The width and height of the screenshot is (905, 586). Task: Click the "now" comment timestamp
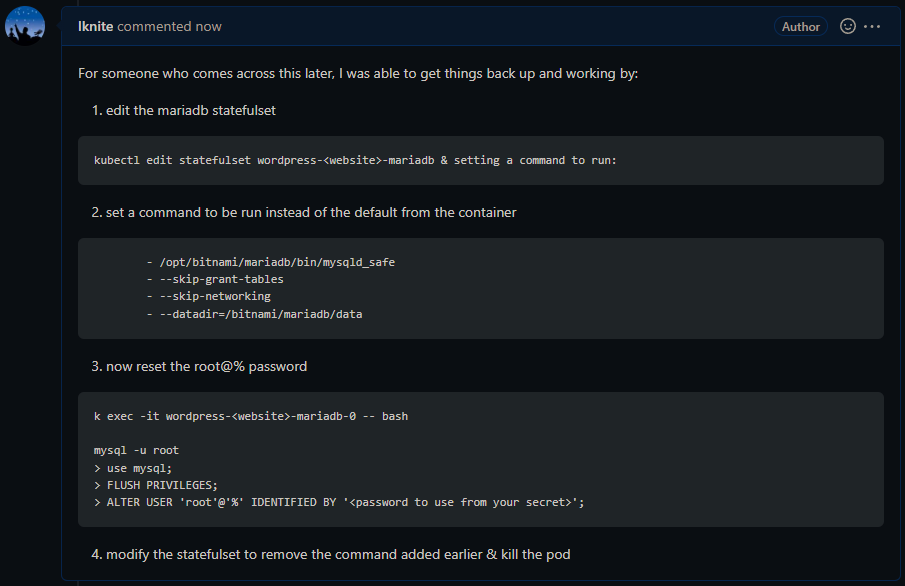[x=209, y=27]
